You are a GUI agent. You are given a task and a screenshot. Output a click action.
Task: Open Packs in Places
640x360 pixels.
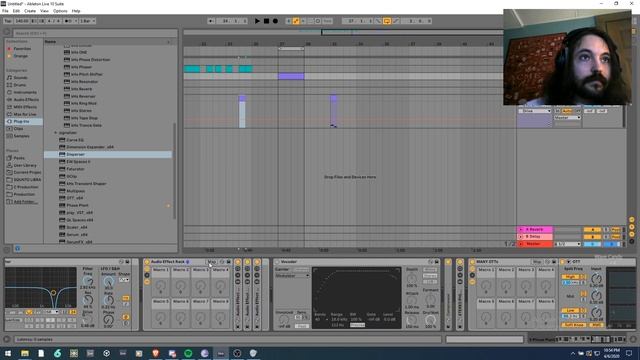[x=19, y=158]
